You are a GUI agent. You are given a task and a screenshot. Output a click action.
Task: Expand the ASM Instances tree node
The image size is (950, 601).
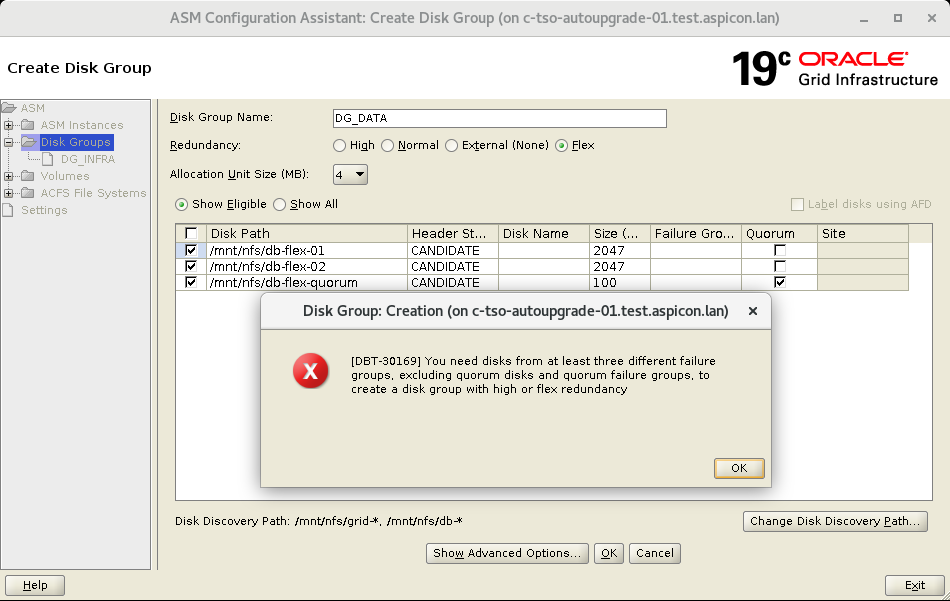tap(8, 125)
